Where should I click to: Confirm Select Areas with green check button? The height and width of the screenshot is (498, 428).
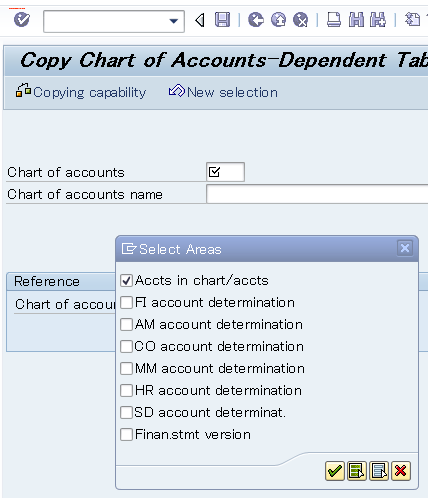[x=335, y=471]
